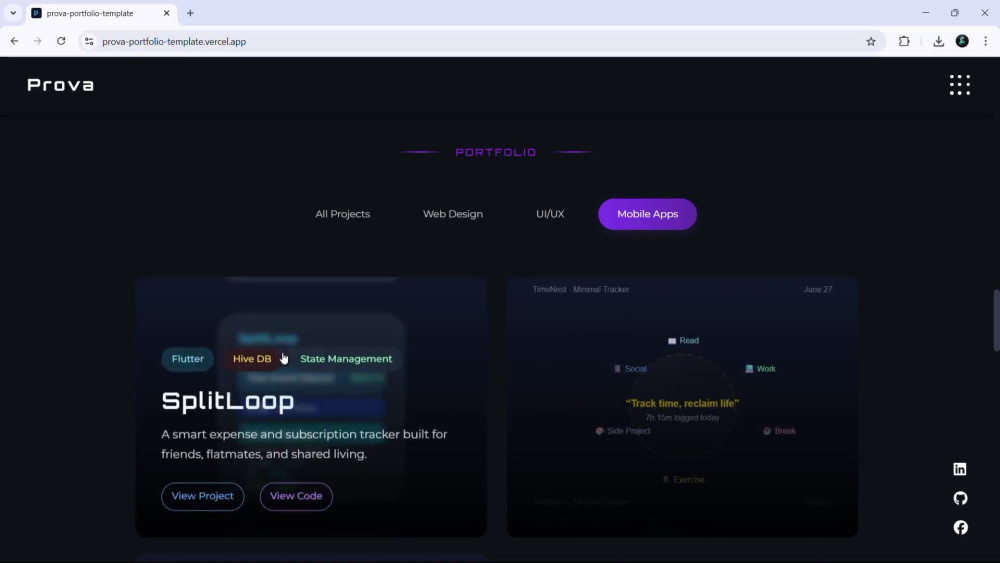Viewport: 1000px width, 563px height.
Task: Bookmark this page with the star
Action: [871, 41]
